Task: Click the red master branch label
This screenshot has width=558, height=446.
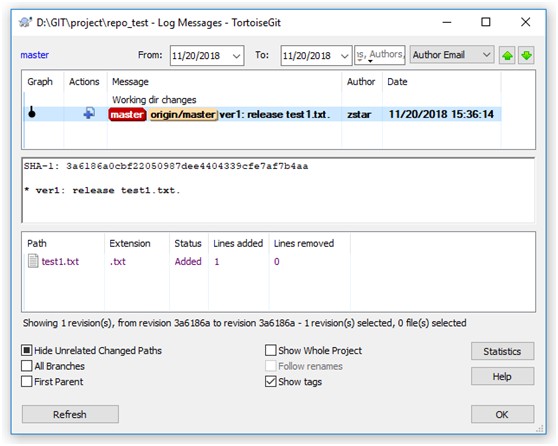Action: coord(127,115)
